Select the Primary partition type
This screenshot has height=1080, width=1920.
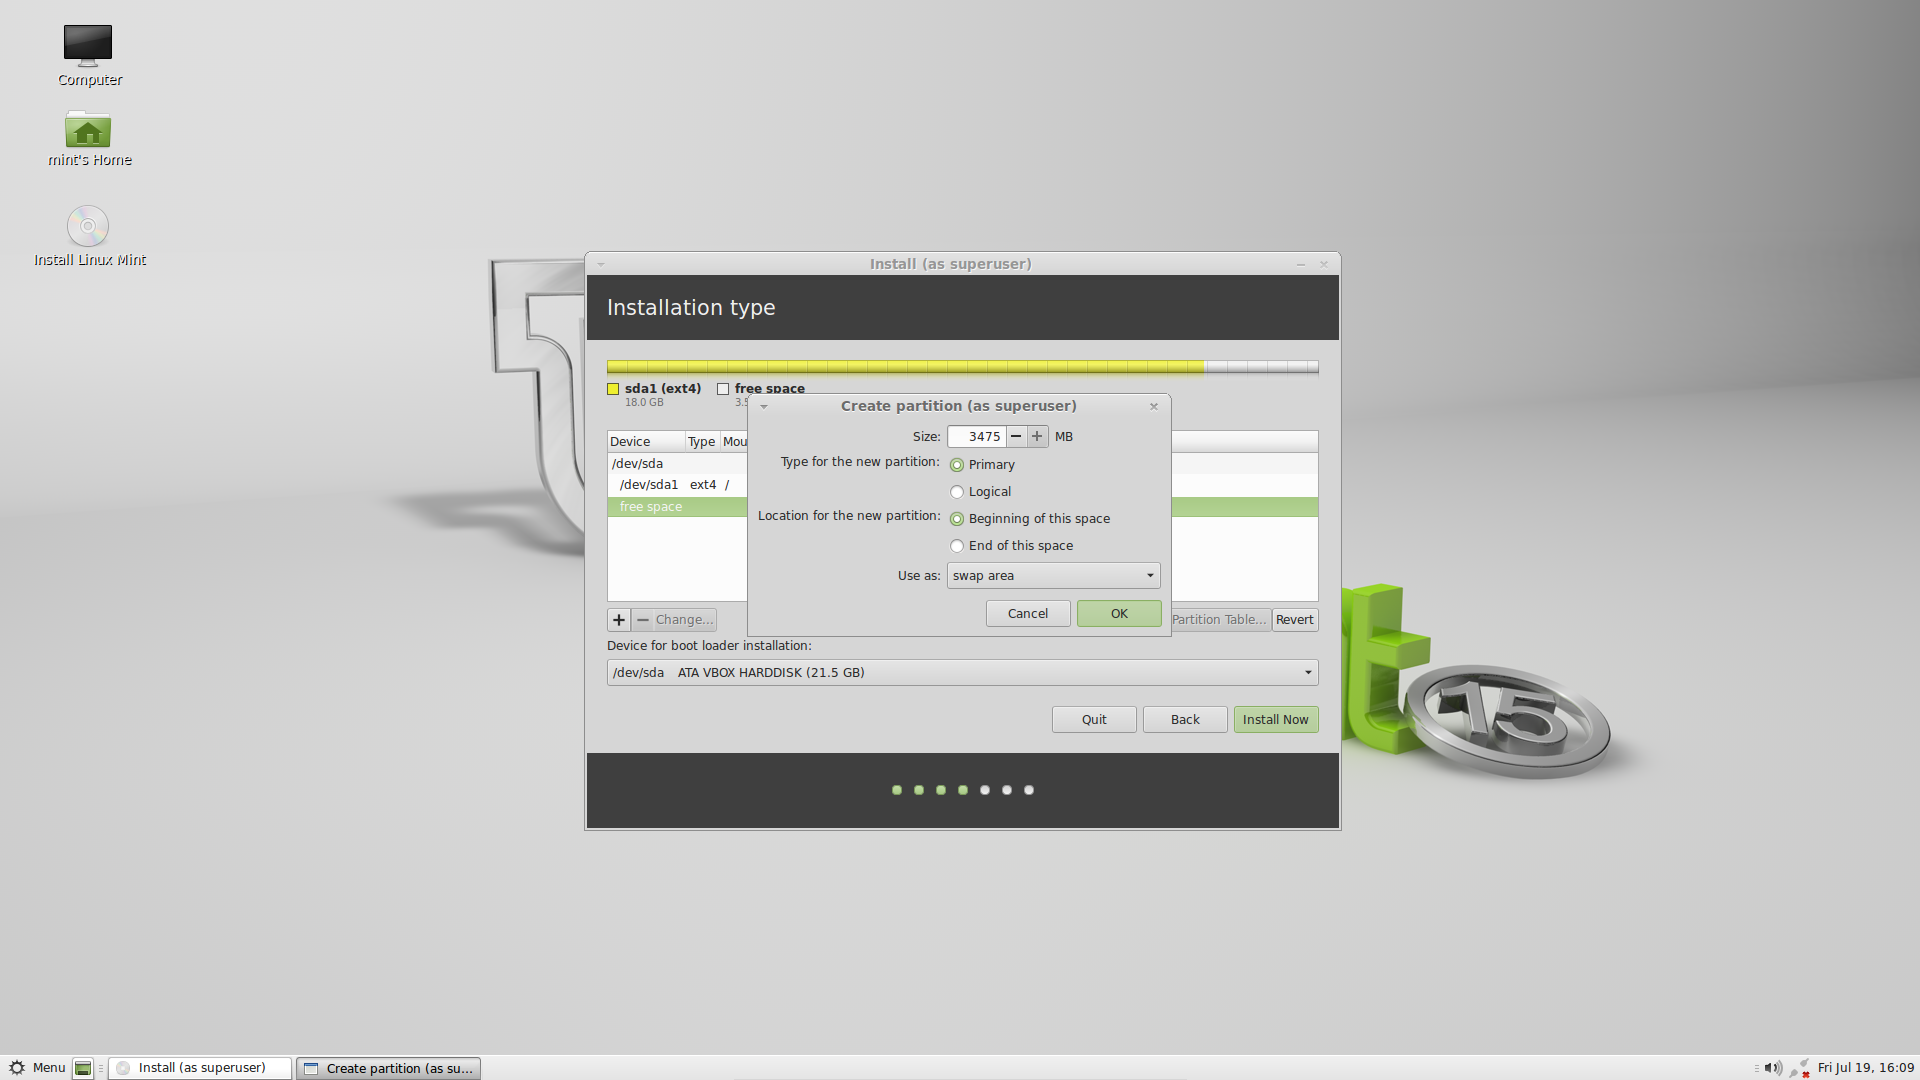click(957, 465)
